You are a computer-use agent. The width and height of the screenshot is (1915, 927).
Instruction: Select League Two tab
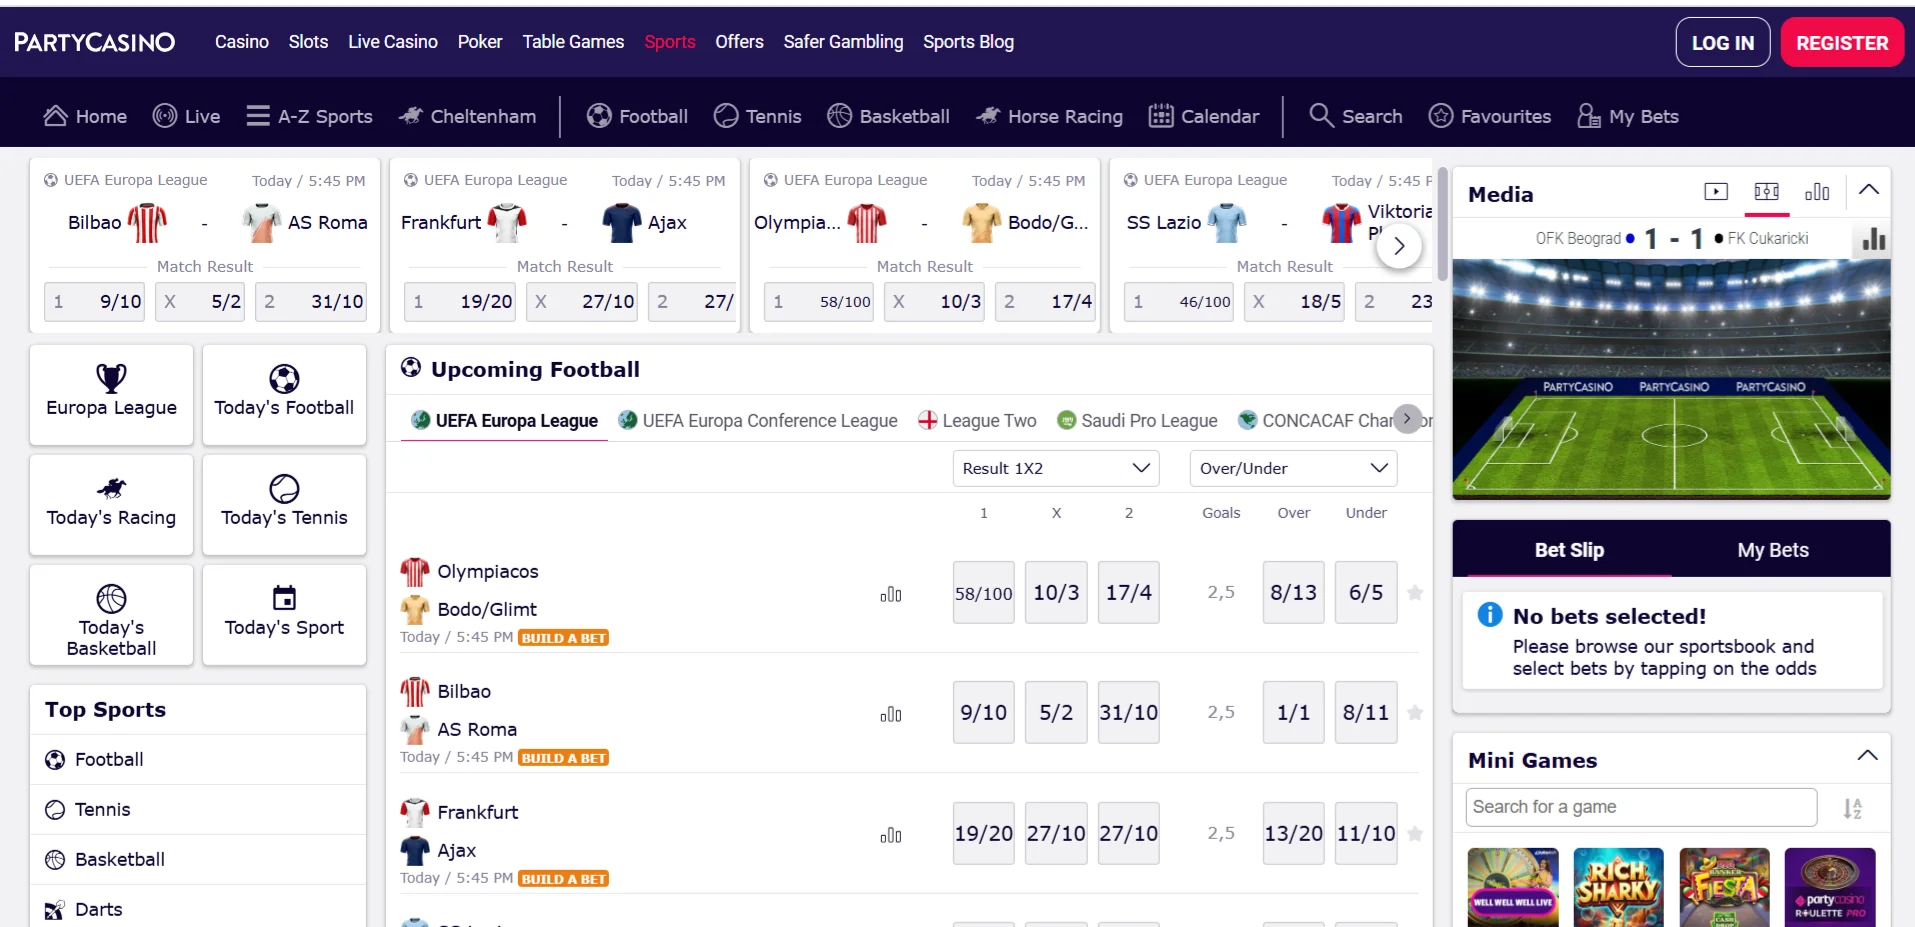[977, 421]
